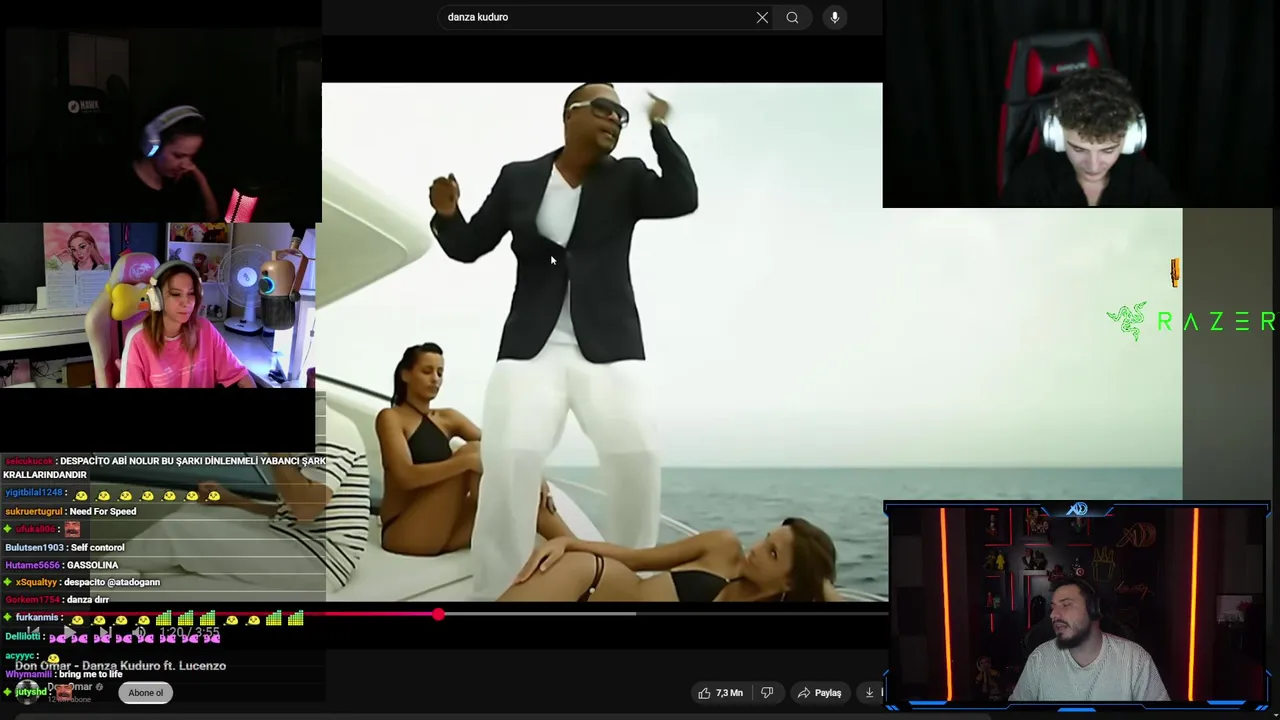Click the Razer logo overlay

click(1192, 321)
